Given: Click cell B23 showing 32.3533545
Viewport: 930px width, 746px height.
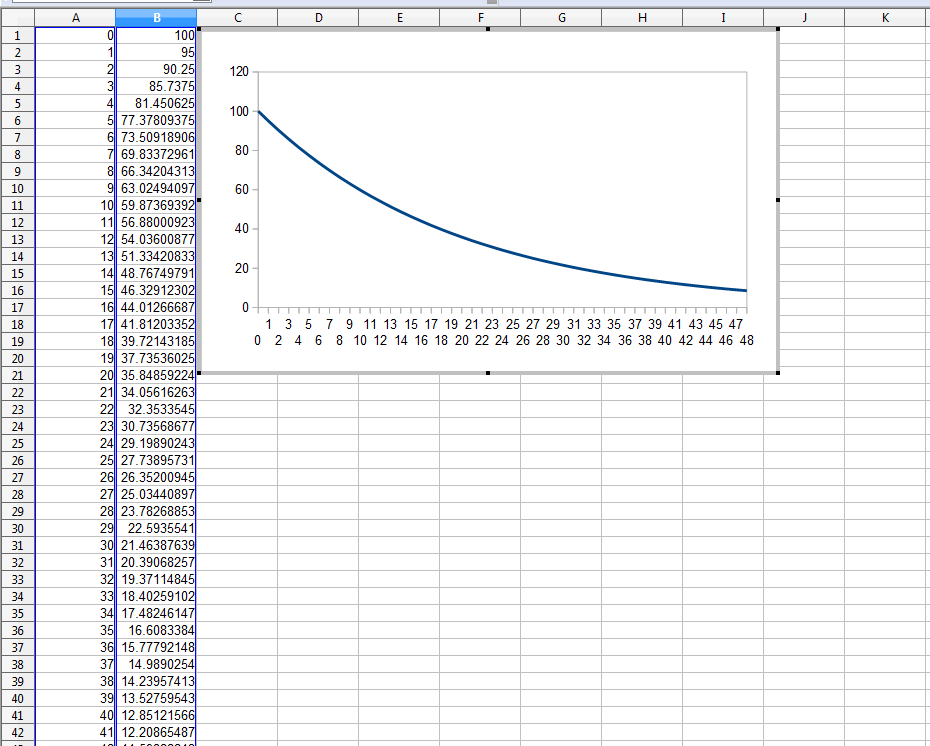Looking at the screenshot, I should [156, 409].
